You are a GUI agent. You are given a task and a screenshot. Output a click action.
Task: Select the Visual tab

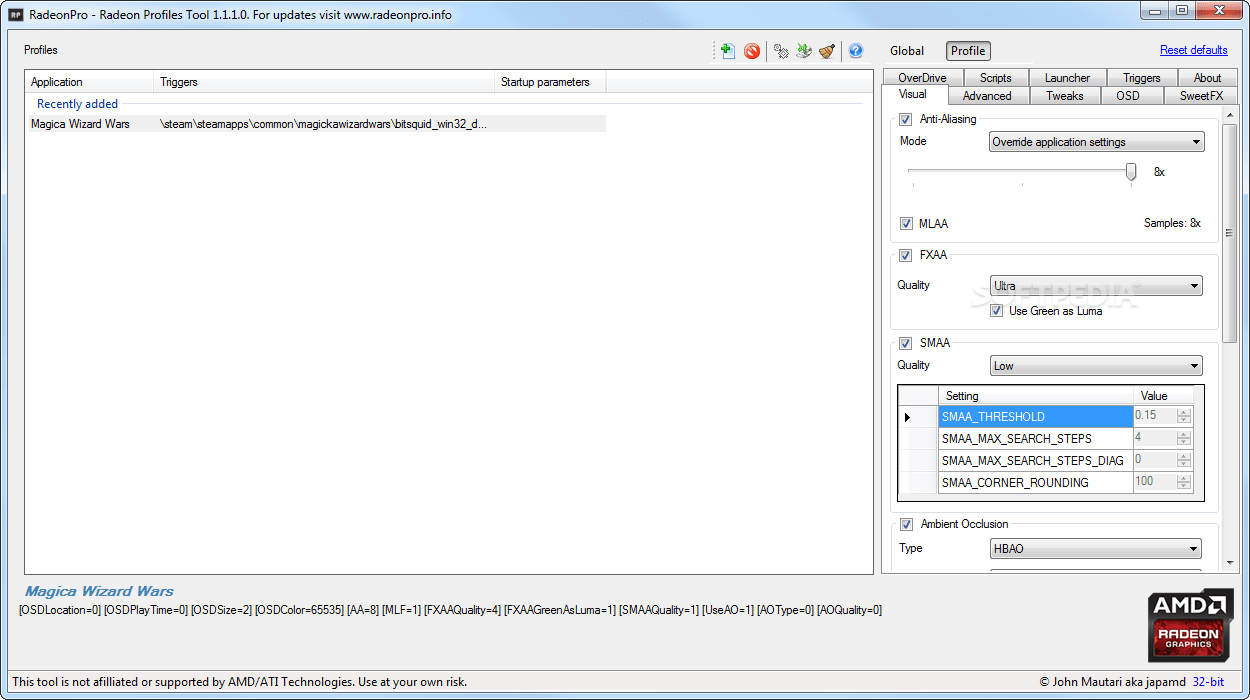(x=912, y=94)
